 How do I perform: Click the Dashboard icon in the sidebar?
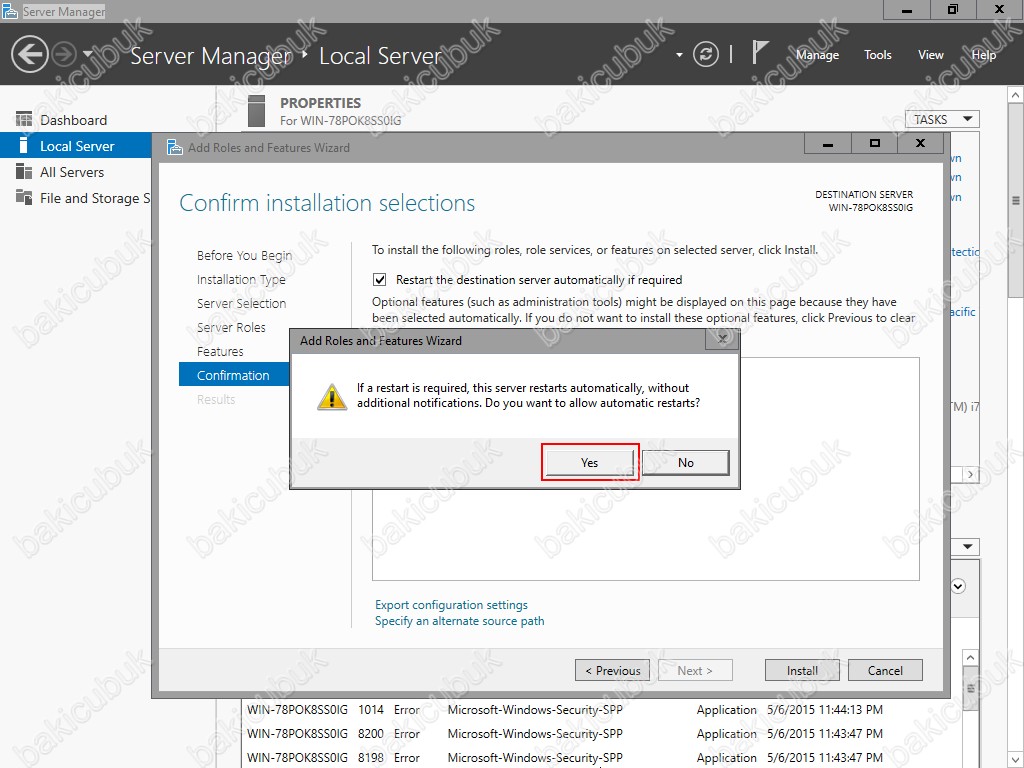24,120
